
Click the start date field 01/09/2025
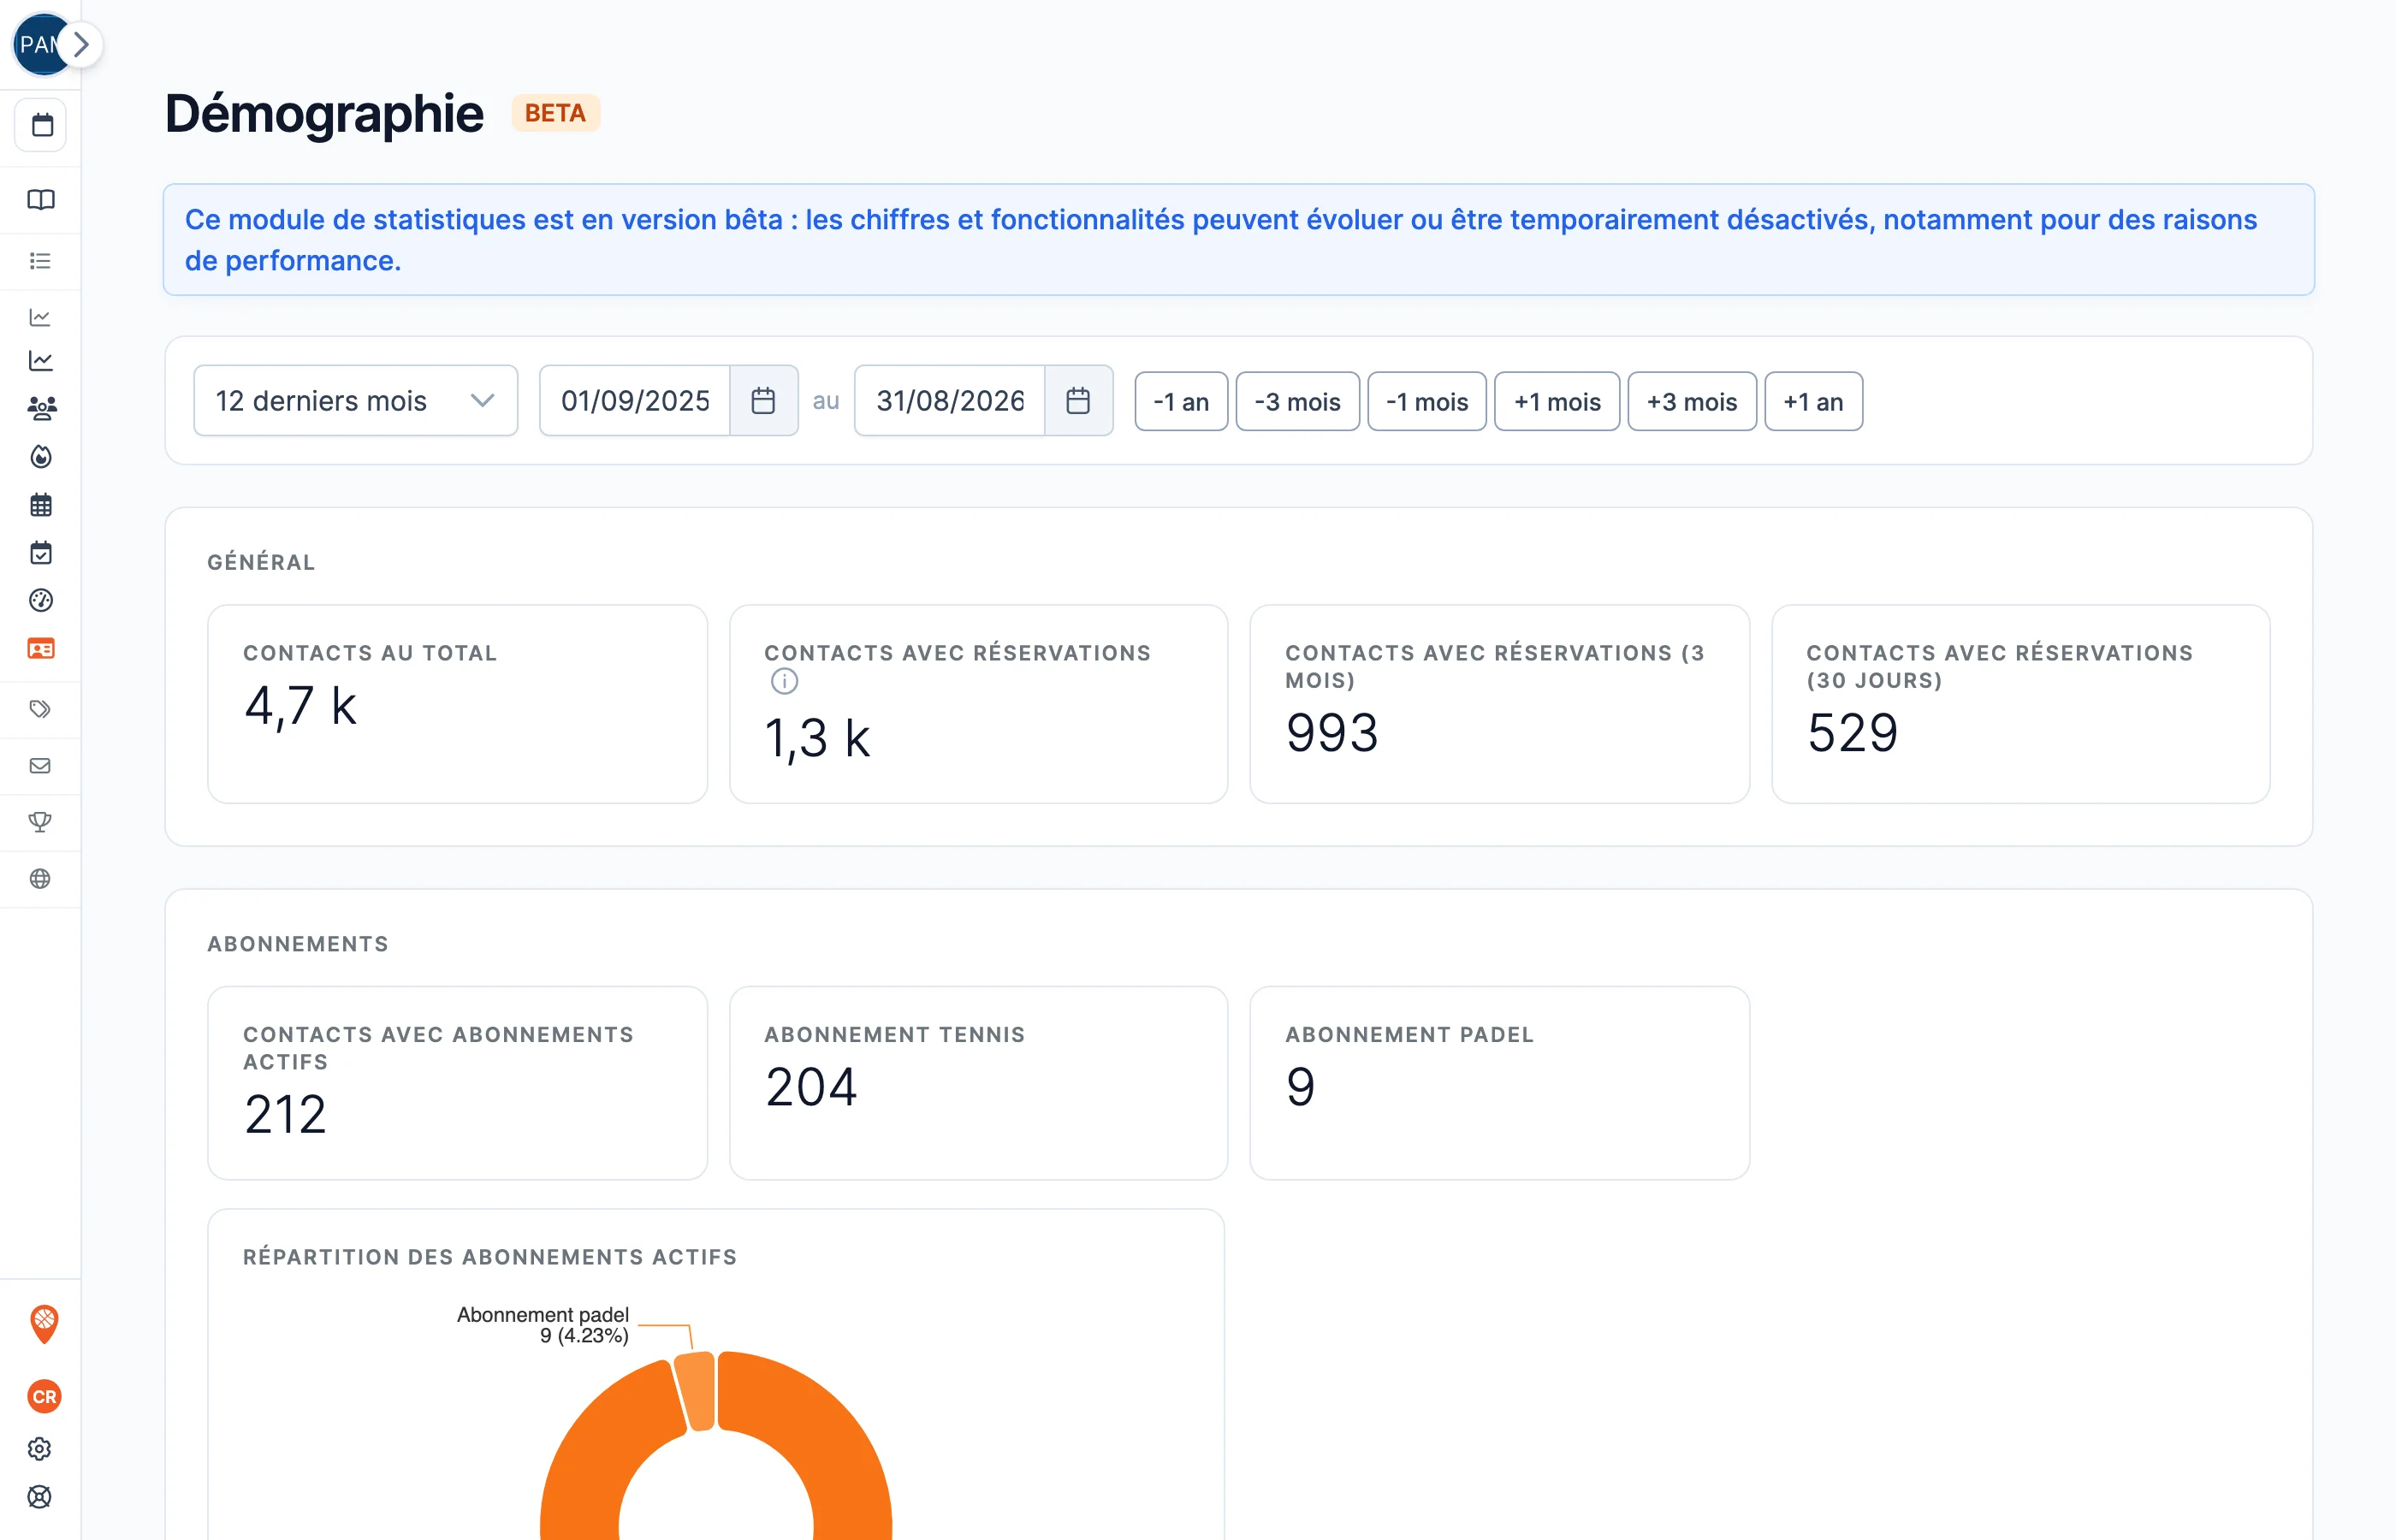(636, 401)
